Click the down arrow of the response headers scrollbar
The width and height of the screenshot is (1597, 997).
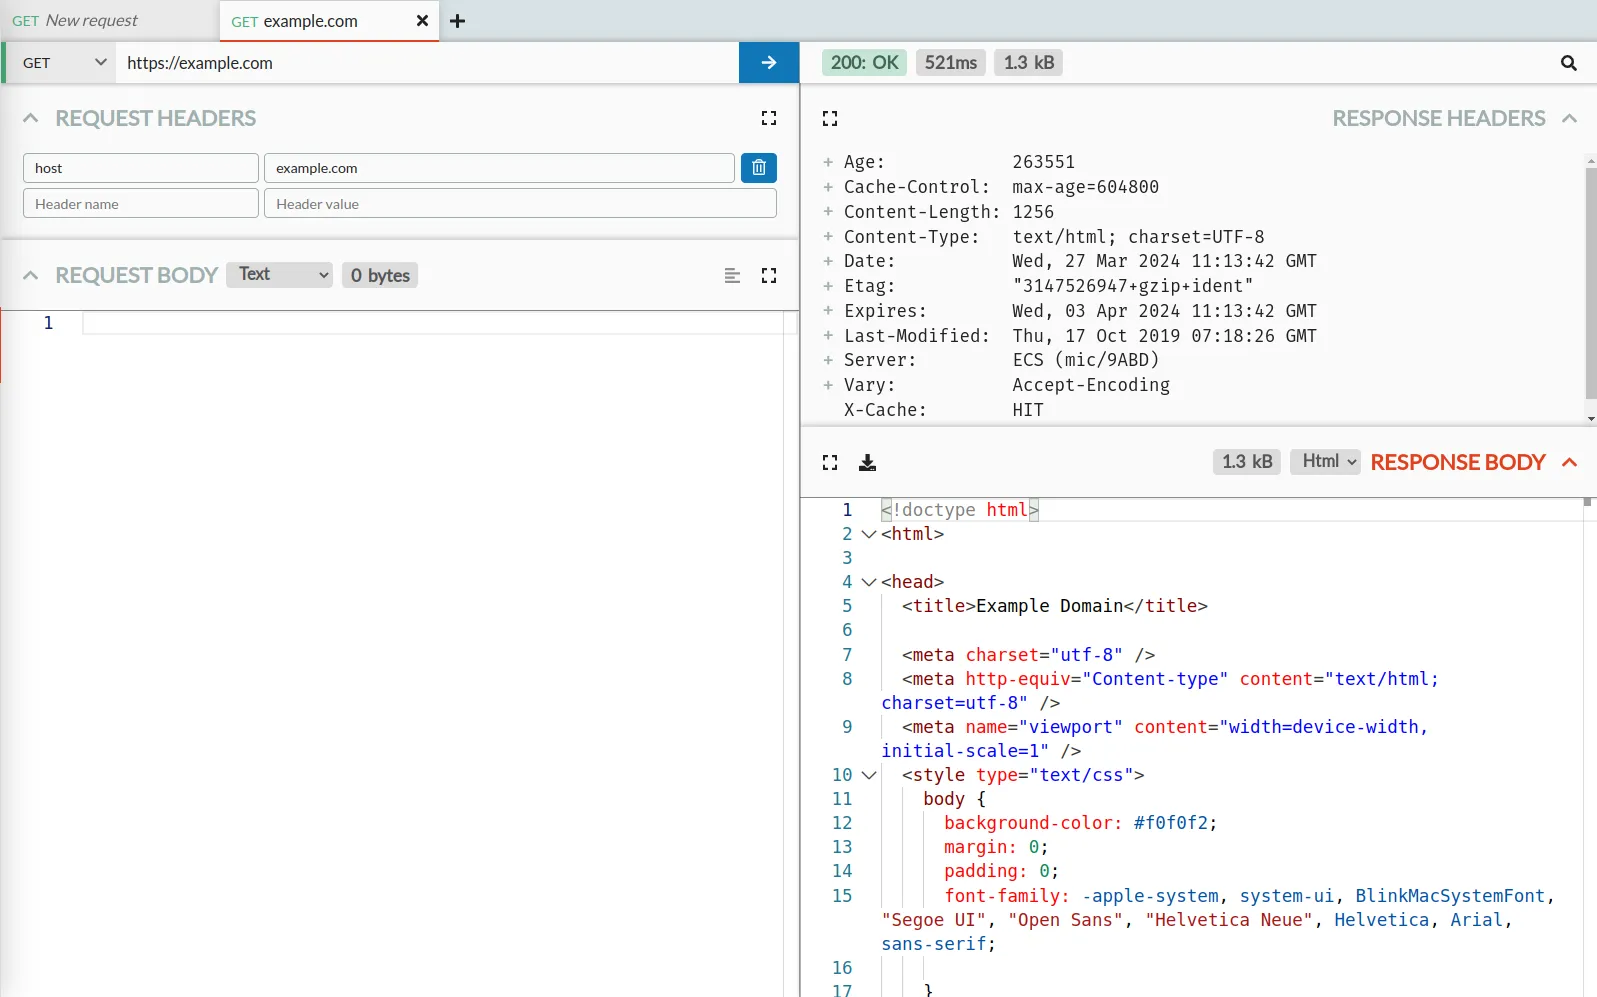coord(1590,419)
